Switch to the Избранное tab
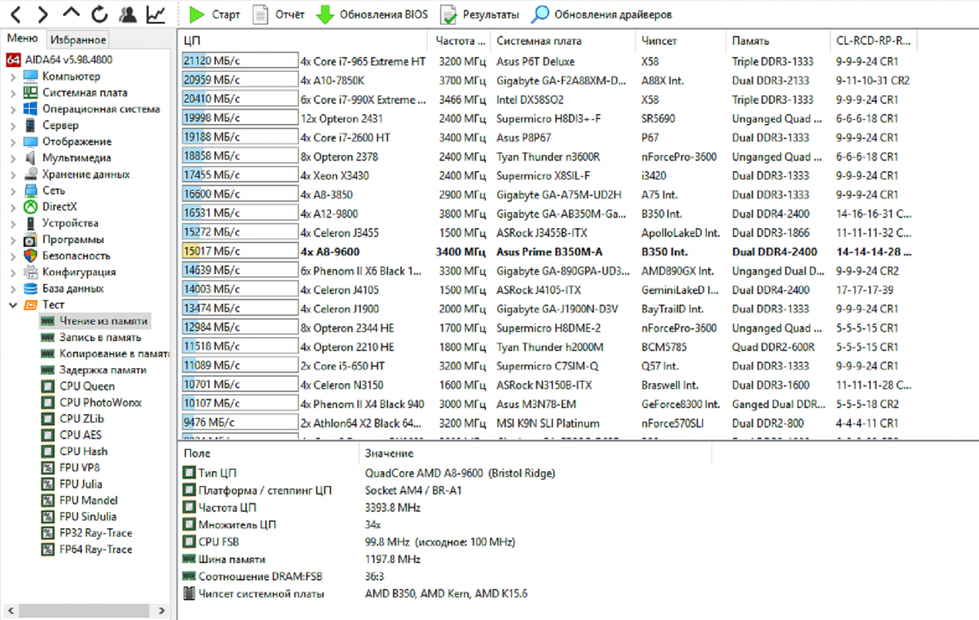The width and height of the screenshot is (979, 620). (x=78, y=39)
